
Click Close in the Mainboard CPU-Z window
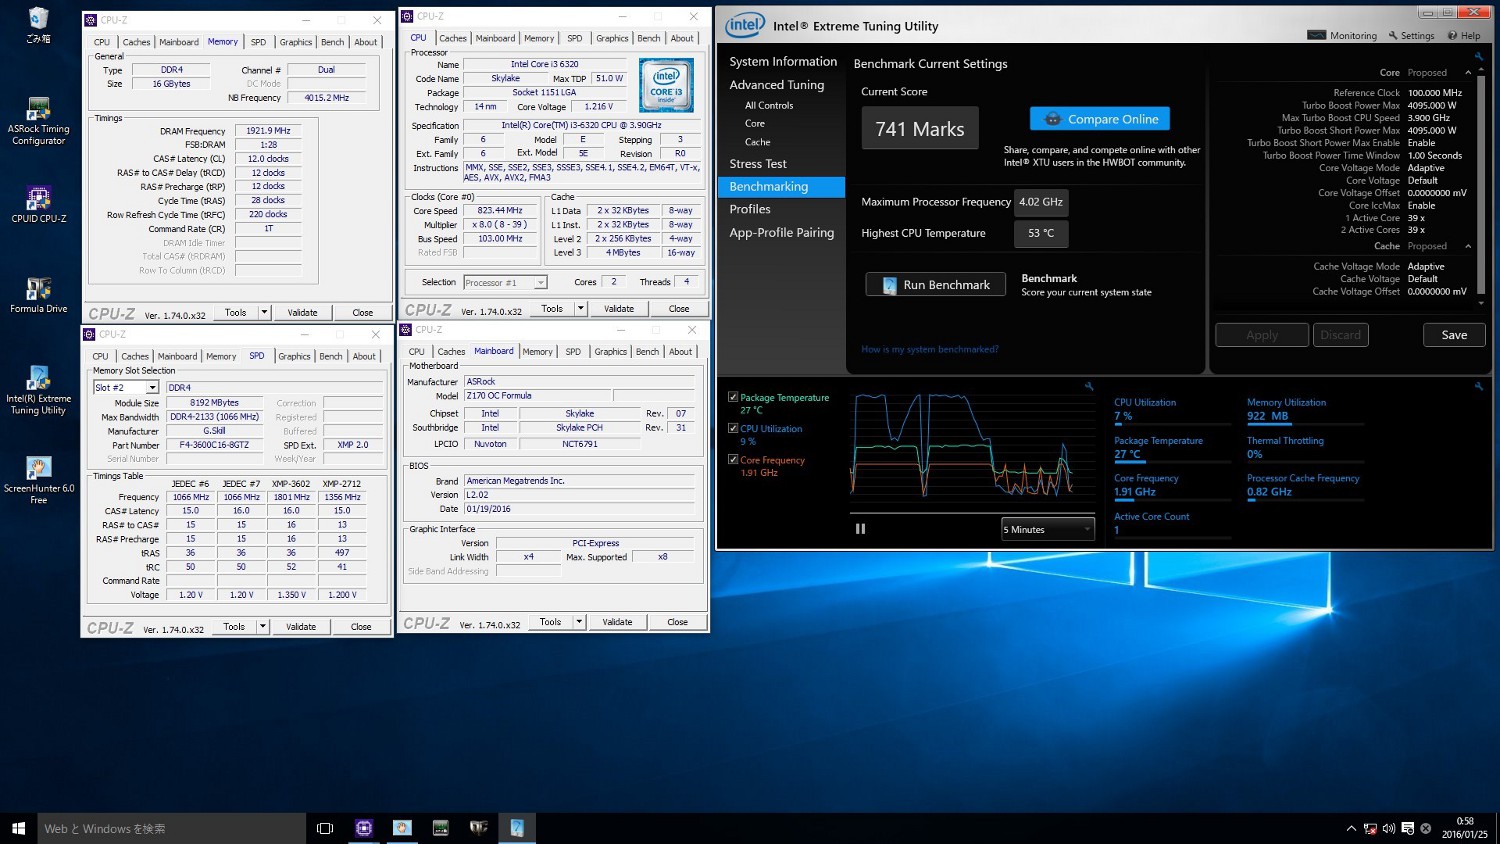[x=677, y=622]
